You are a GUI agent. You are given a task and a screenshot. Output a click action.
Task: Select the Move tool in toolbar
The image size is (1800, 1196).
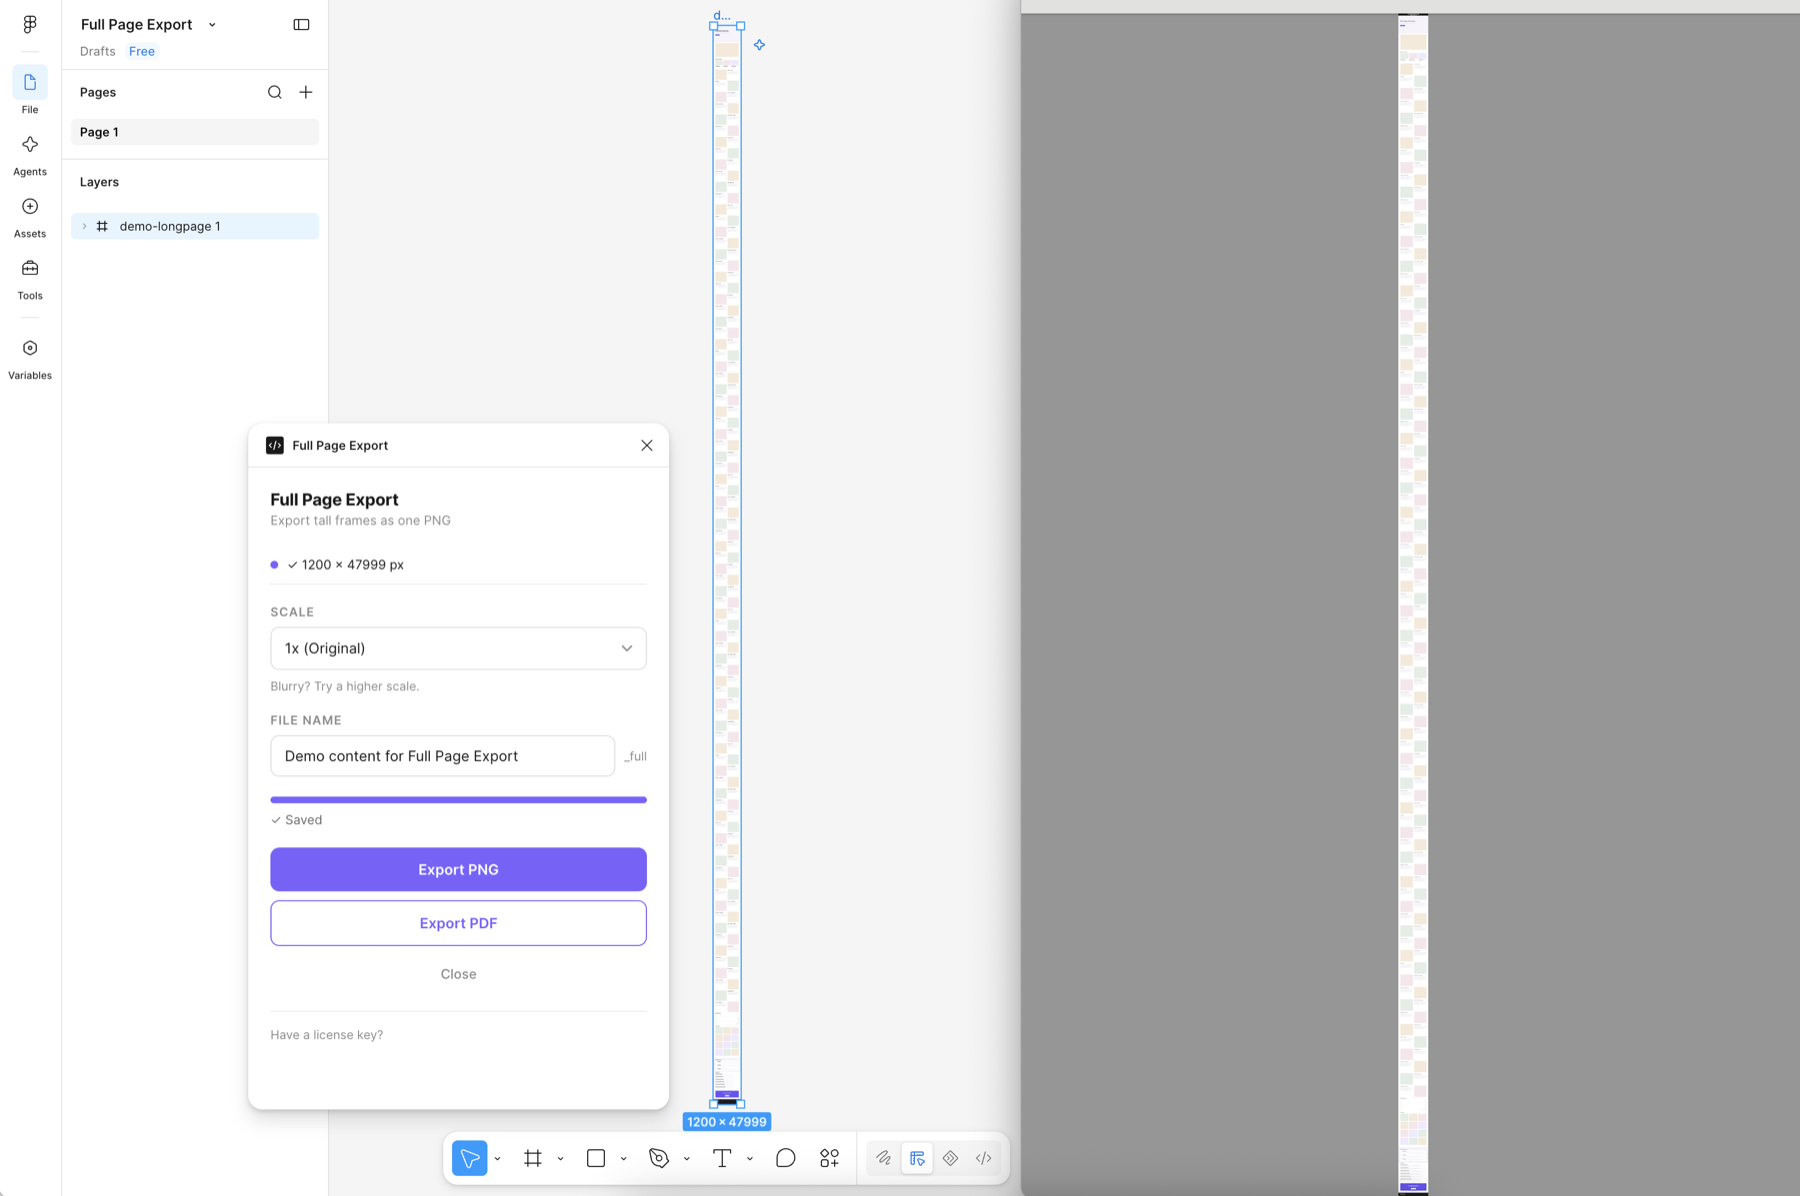(x=469, y=1158)
